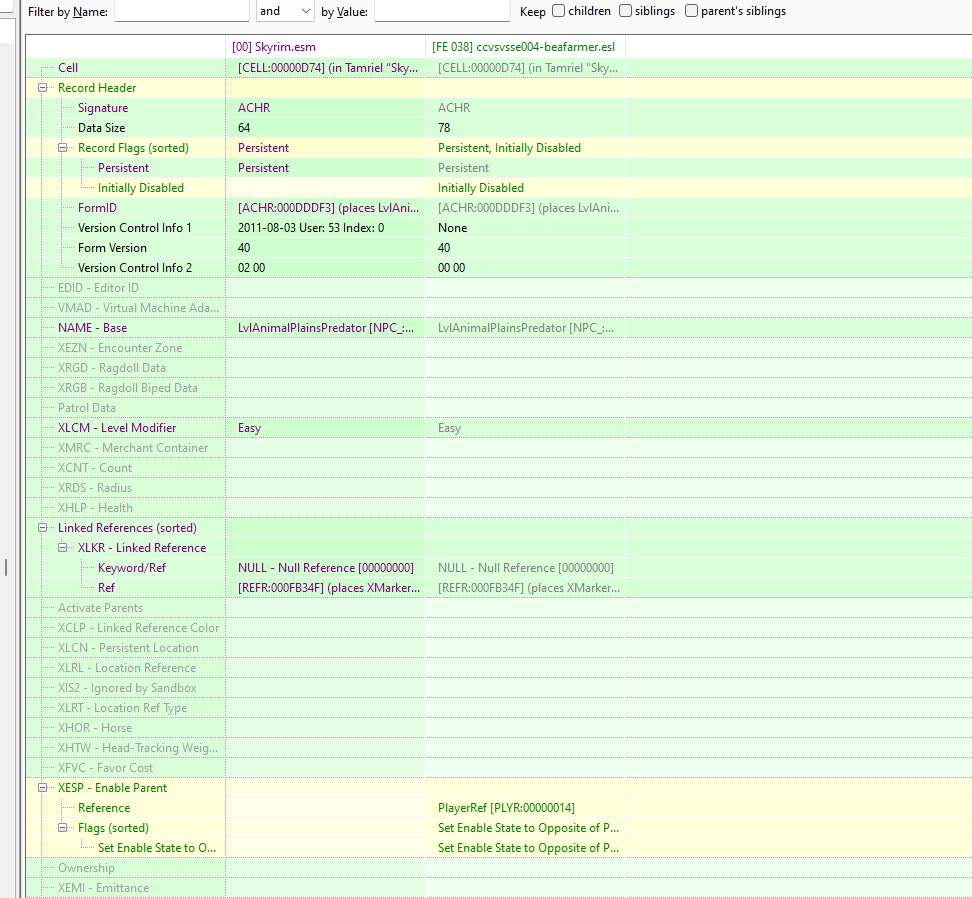Select the XHTW - Head-Tracking Weight row
Image resolution: width=972 pixels, height=898 pixels.
click(x=138, y=748)
